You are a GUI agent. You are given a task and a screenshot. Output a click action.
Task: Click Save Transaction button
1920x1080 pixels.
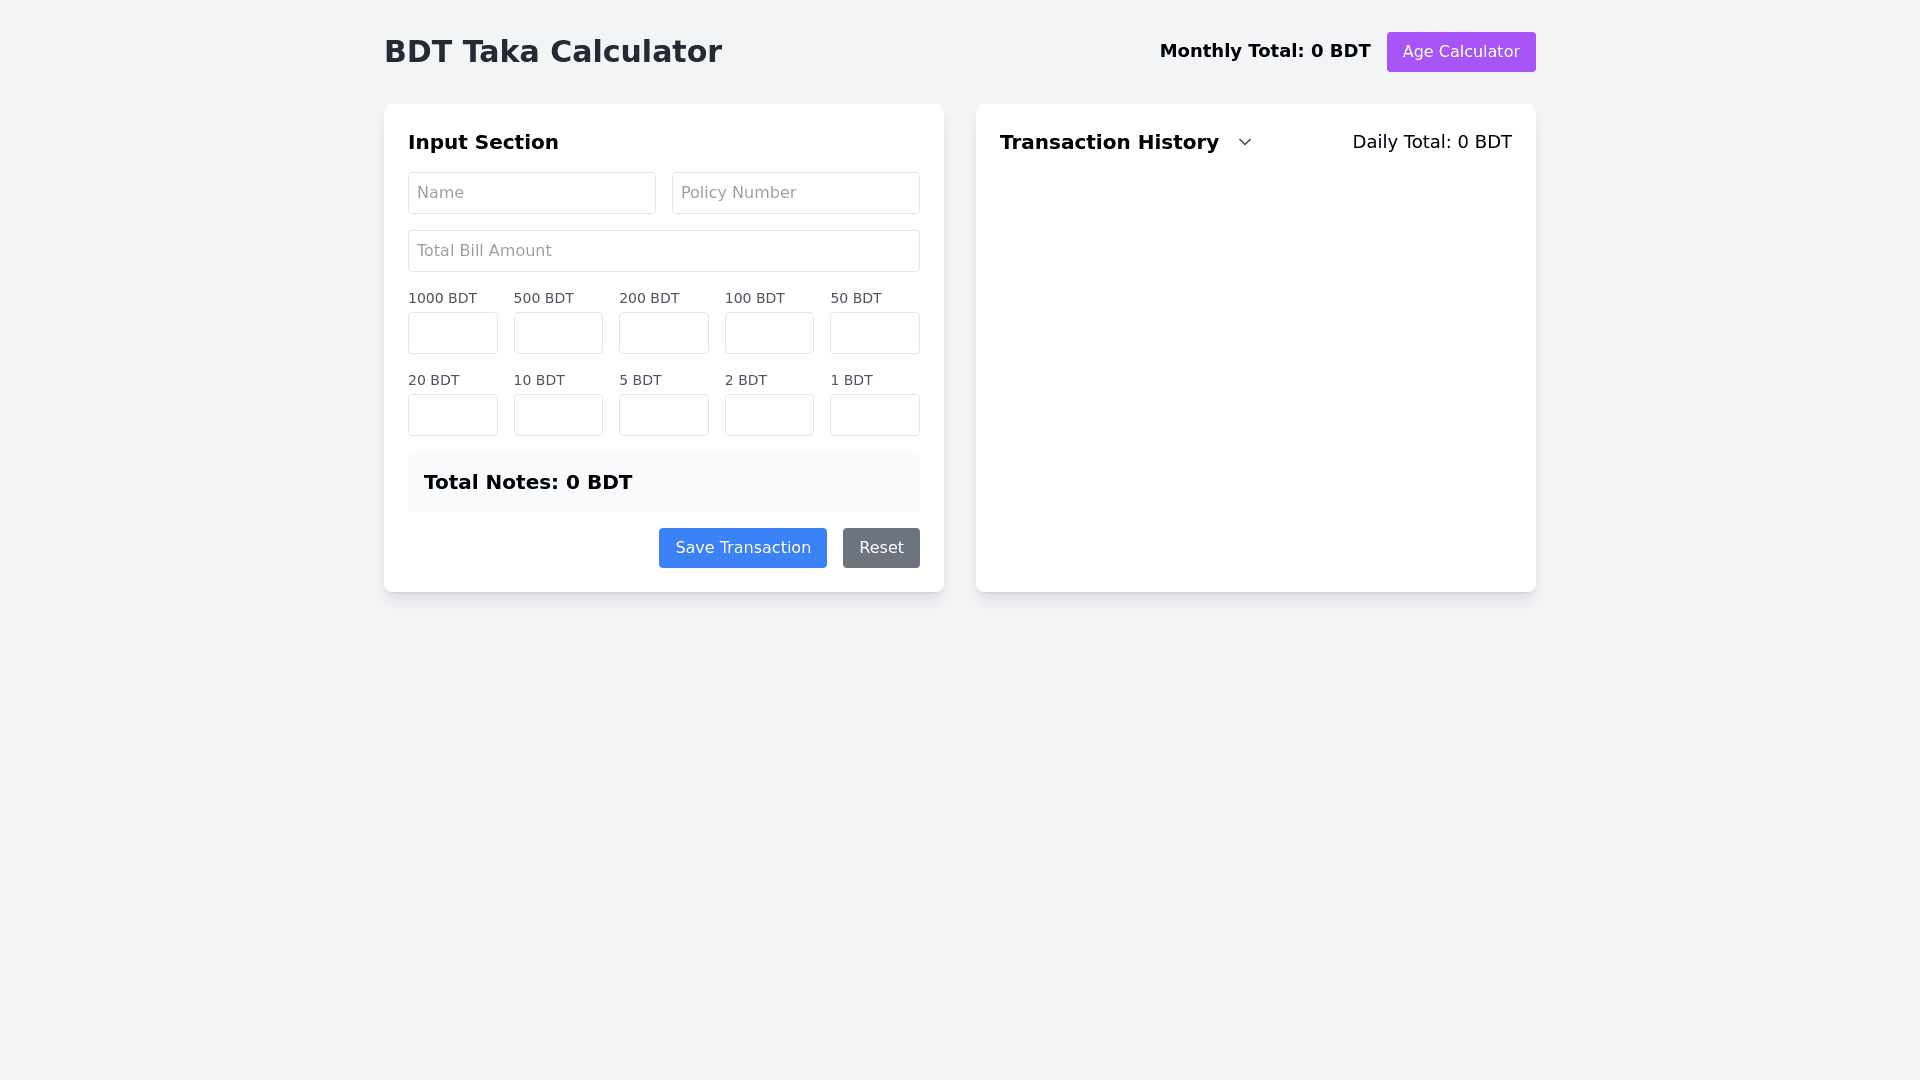[x=742, y=548]
